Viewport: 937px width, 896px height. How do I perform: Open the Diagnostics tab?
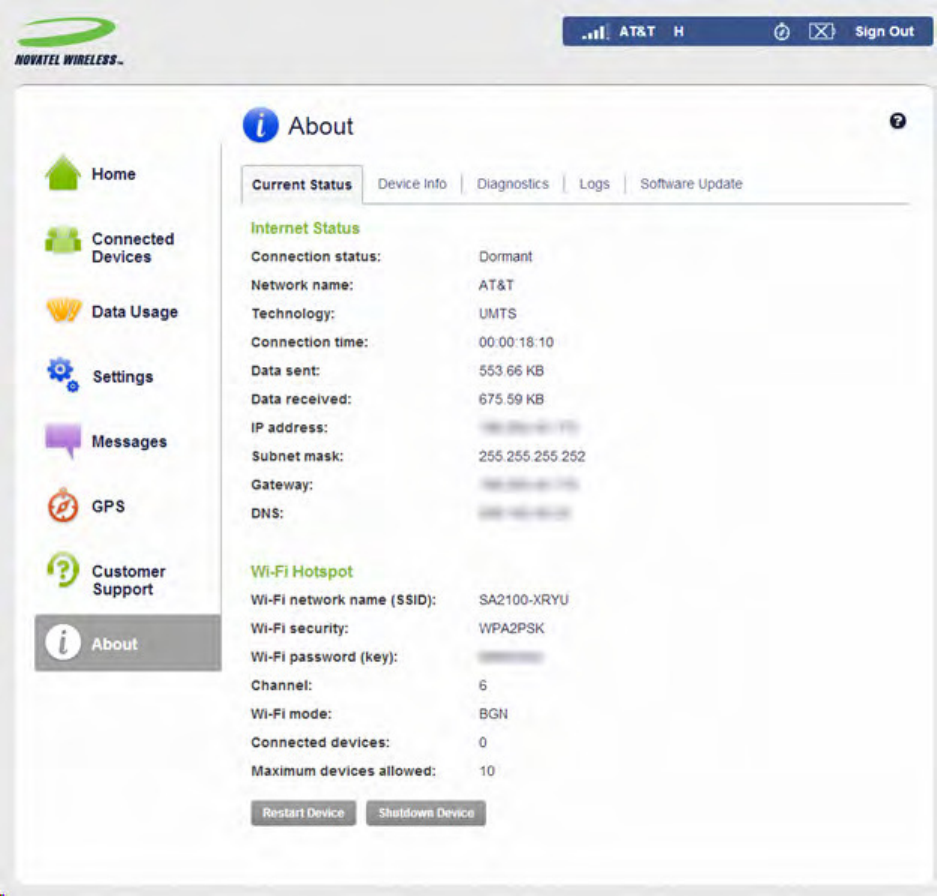click(x=513, y=184)
